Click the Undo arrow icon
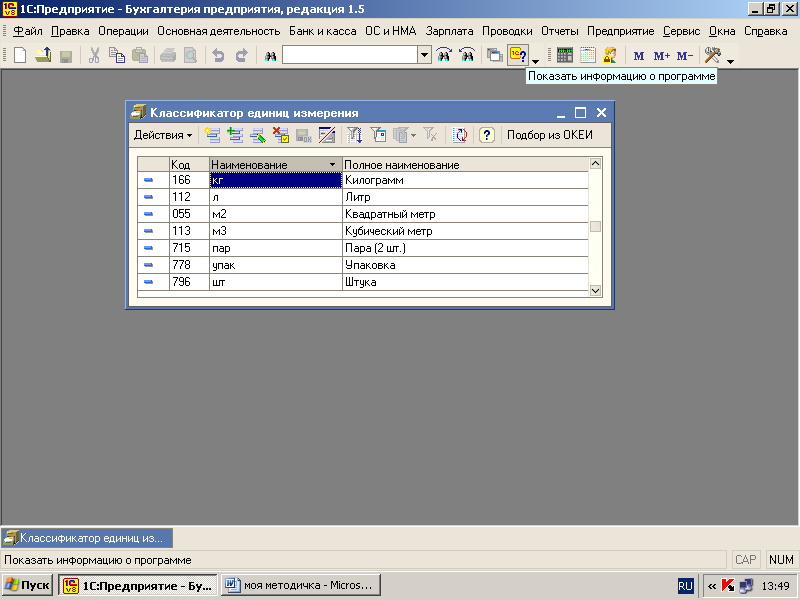The width and height of the screenshot is (800, 600). 218,55
